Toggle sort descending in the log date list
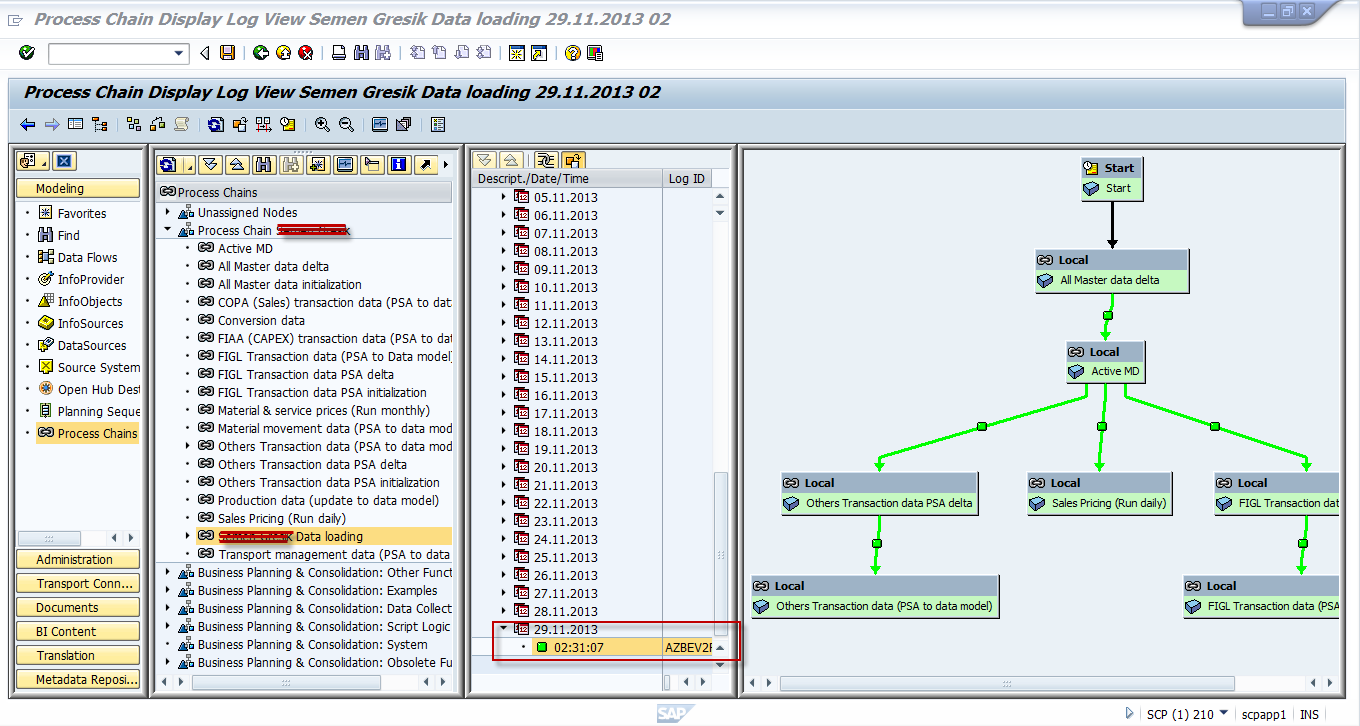 [x=482, y=160]
